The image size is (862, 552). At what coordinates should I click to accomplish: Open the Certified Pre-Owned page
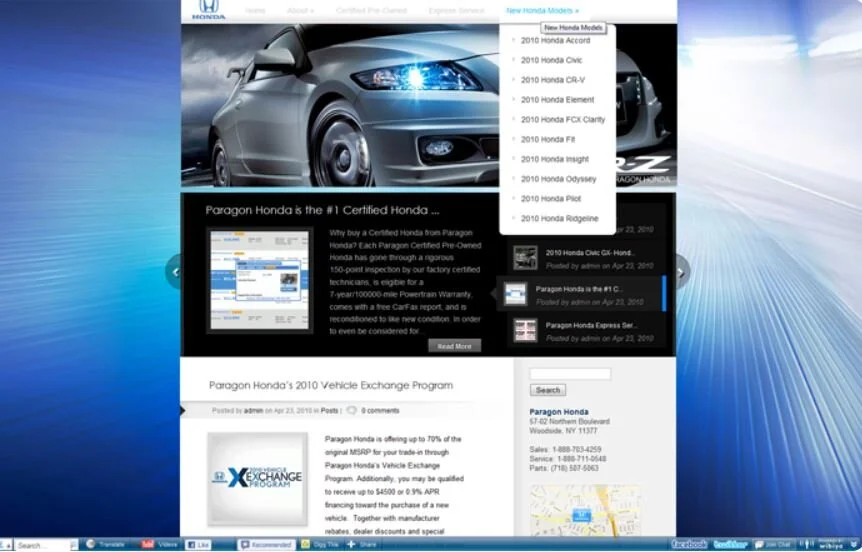pos(371,11)
